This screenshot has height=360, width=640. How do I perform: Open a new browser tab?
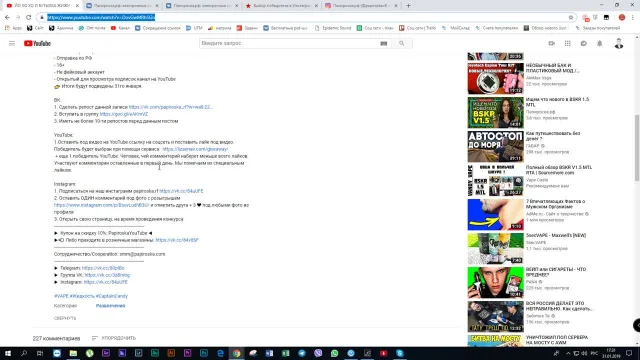(408, 6)
